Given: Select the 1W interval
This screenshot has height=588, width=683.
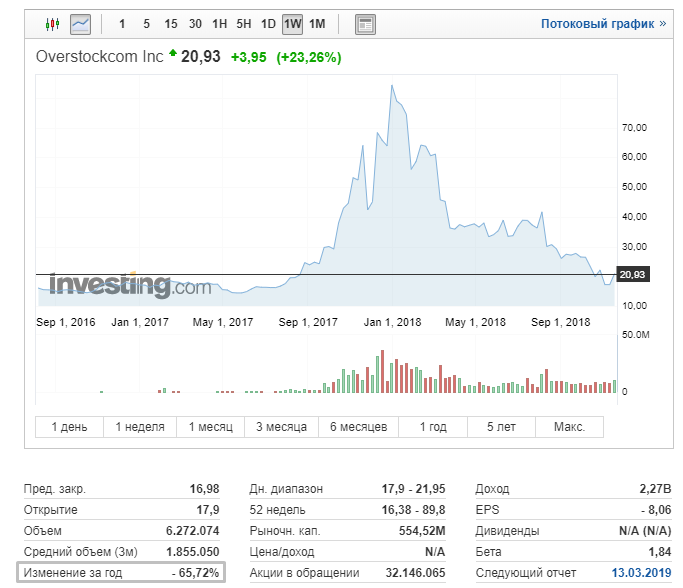Looking at the screenshot, I should click(292, 24).
